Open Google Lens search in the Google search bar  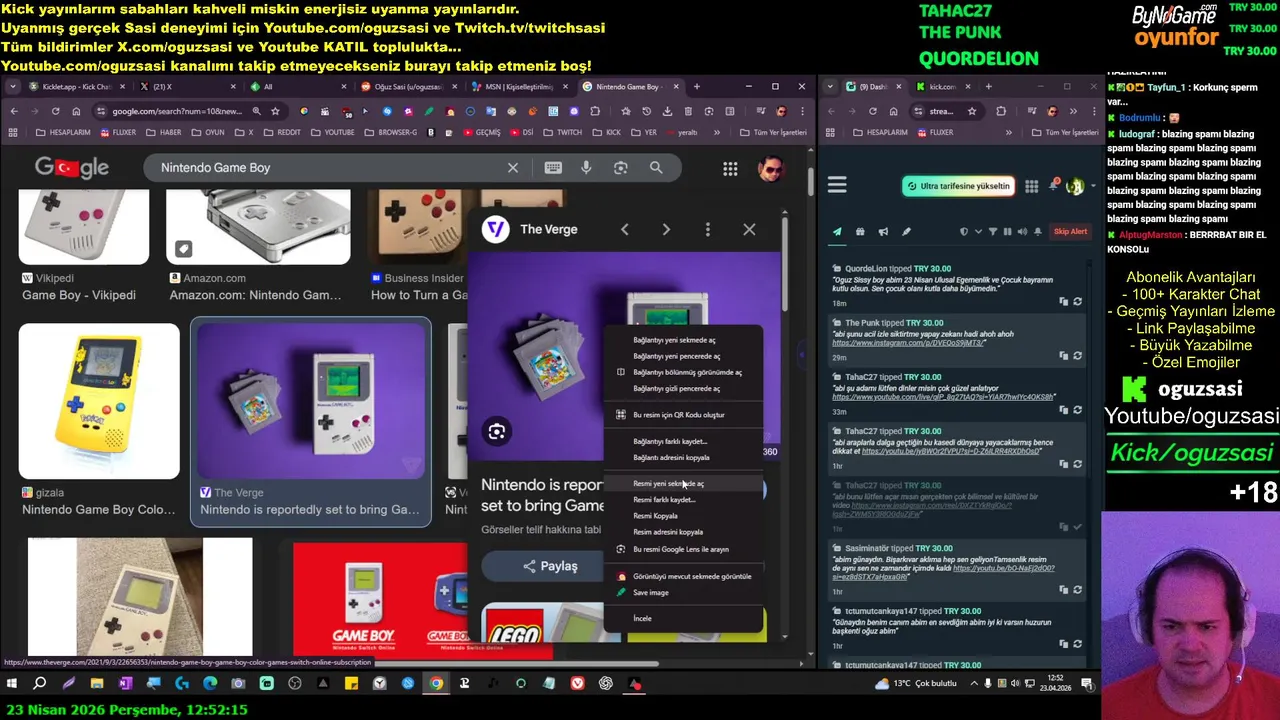pos(621,168)
